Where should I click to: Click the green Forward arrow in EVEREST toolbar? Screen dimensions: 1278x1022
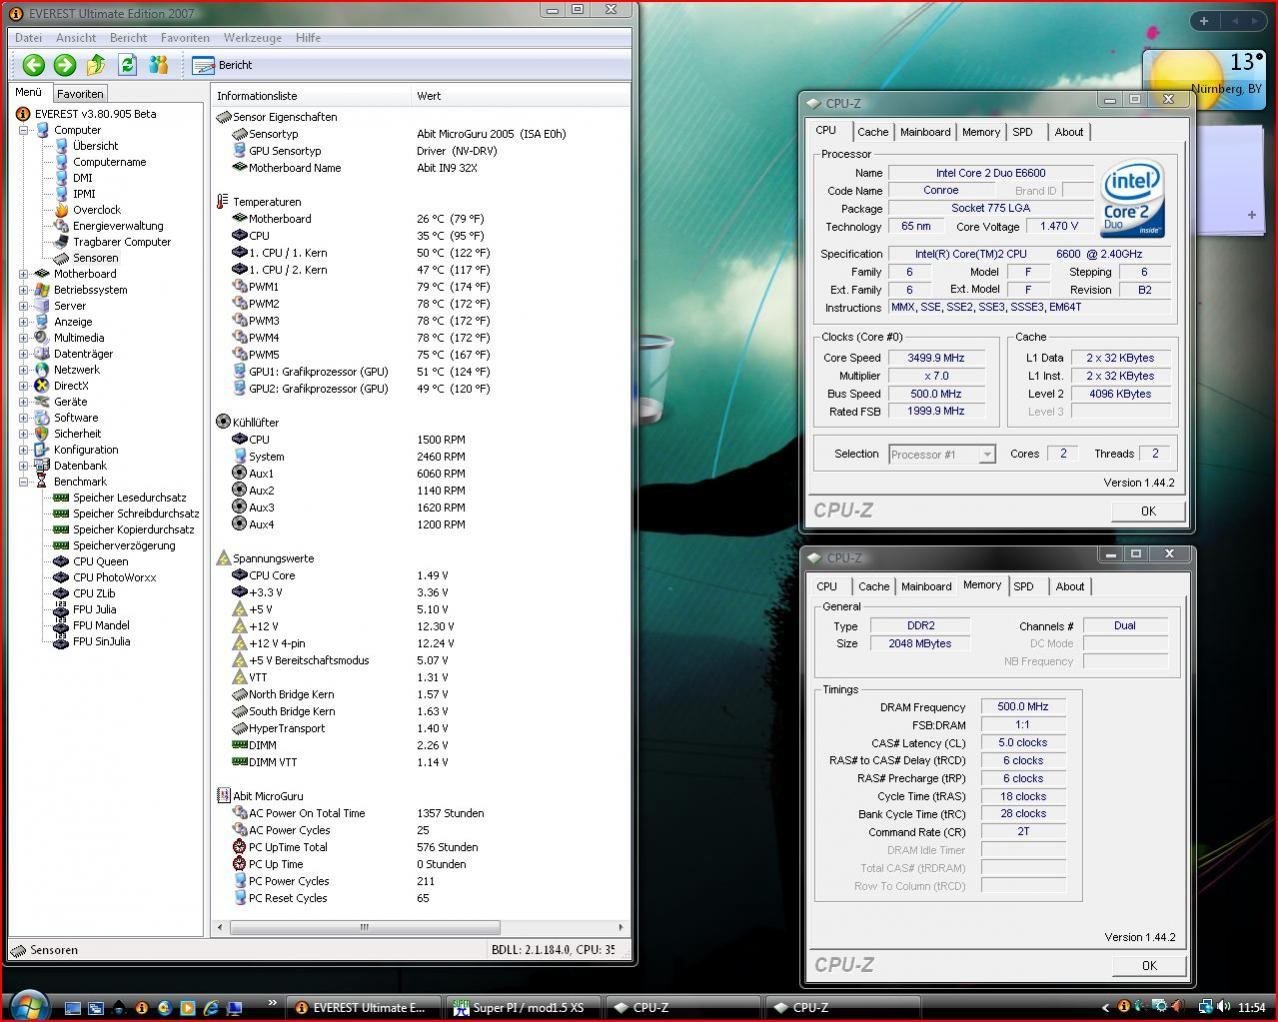point(65,65)
